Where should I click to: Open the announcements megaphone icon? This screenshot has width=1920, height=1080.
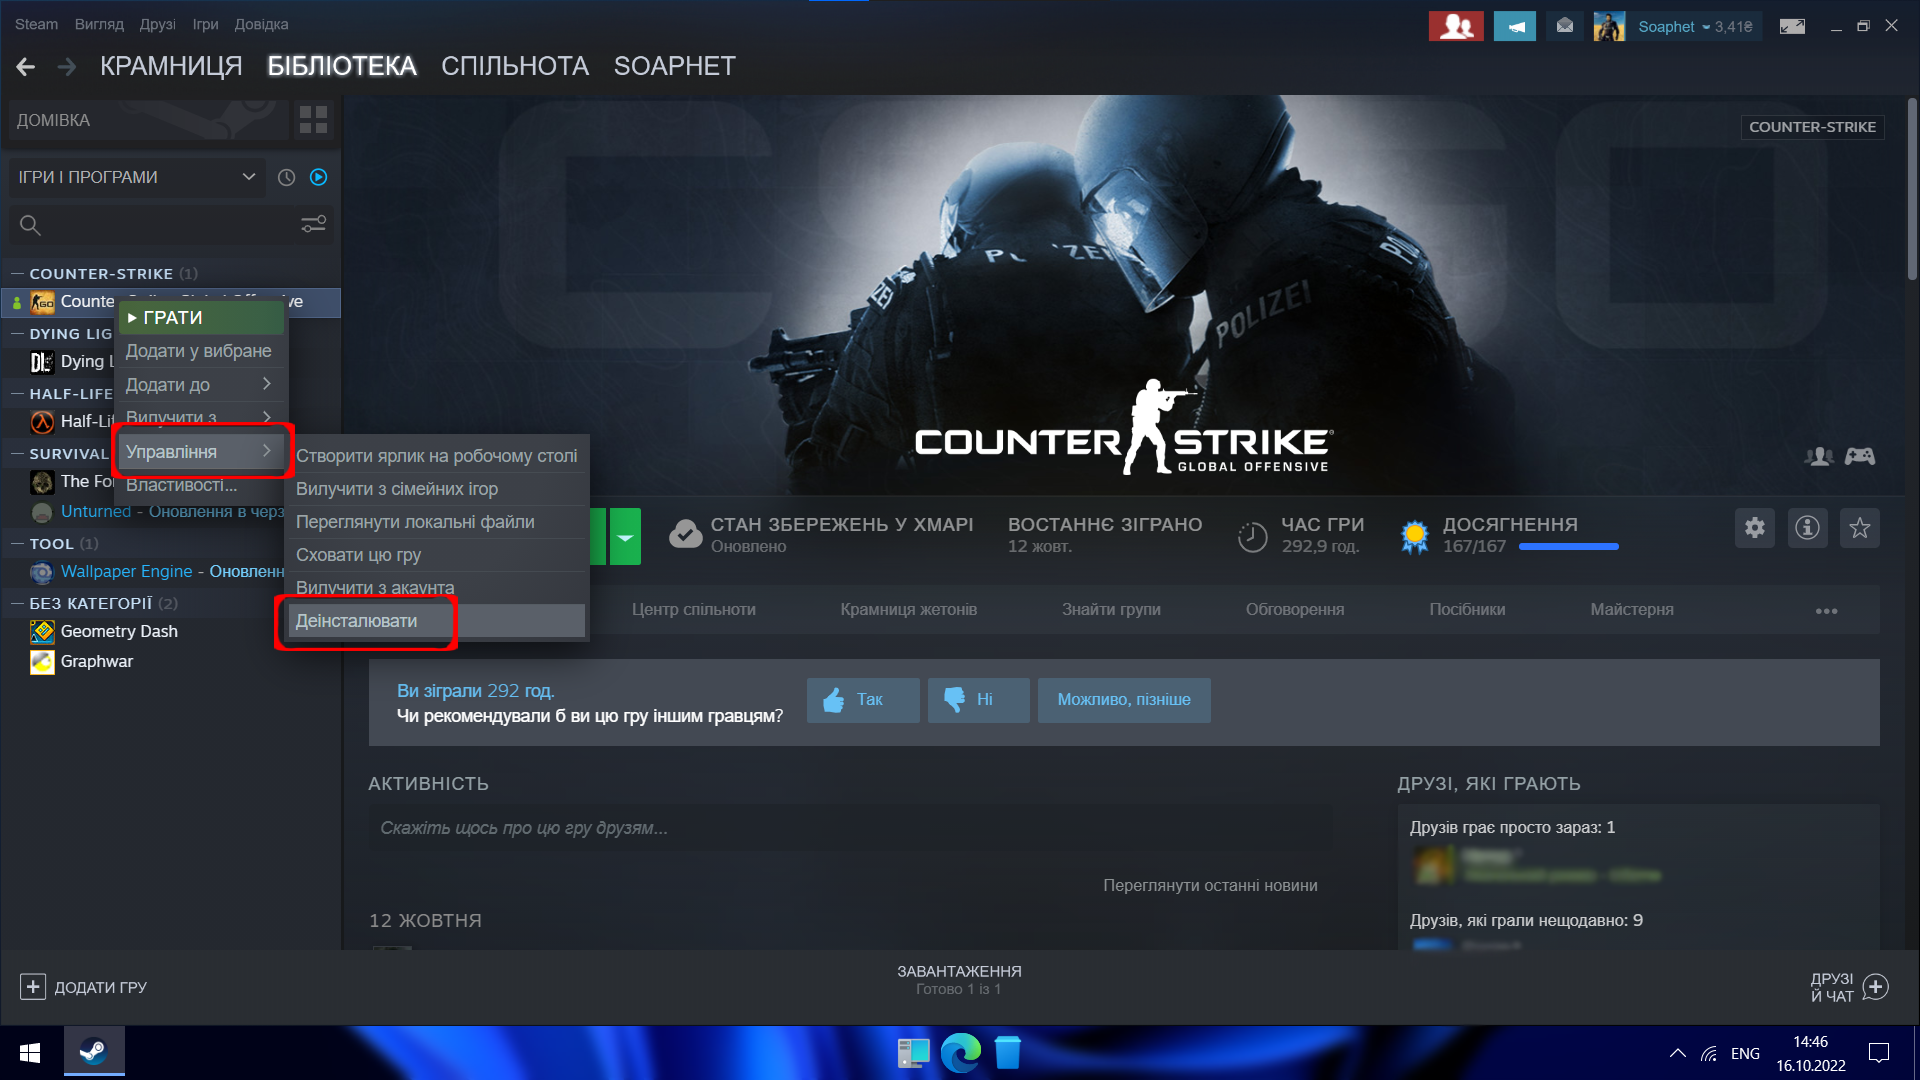click(x=1515, y=27)
